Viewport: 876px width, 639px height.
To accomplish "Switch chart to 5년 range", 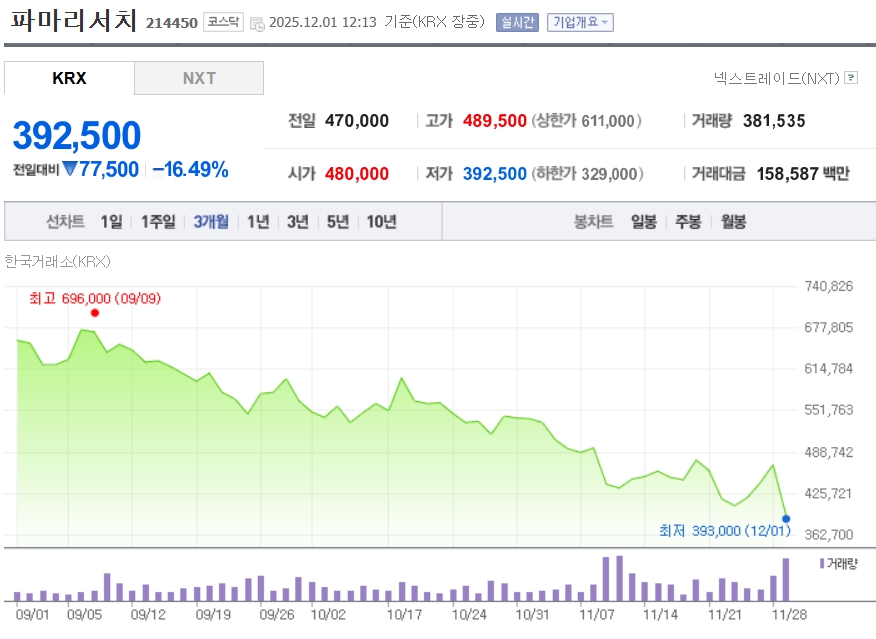I will point(338,222).
